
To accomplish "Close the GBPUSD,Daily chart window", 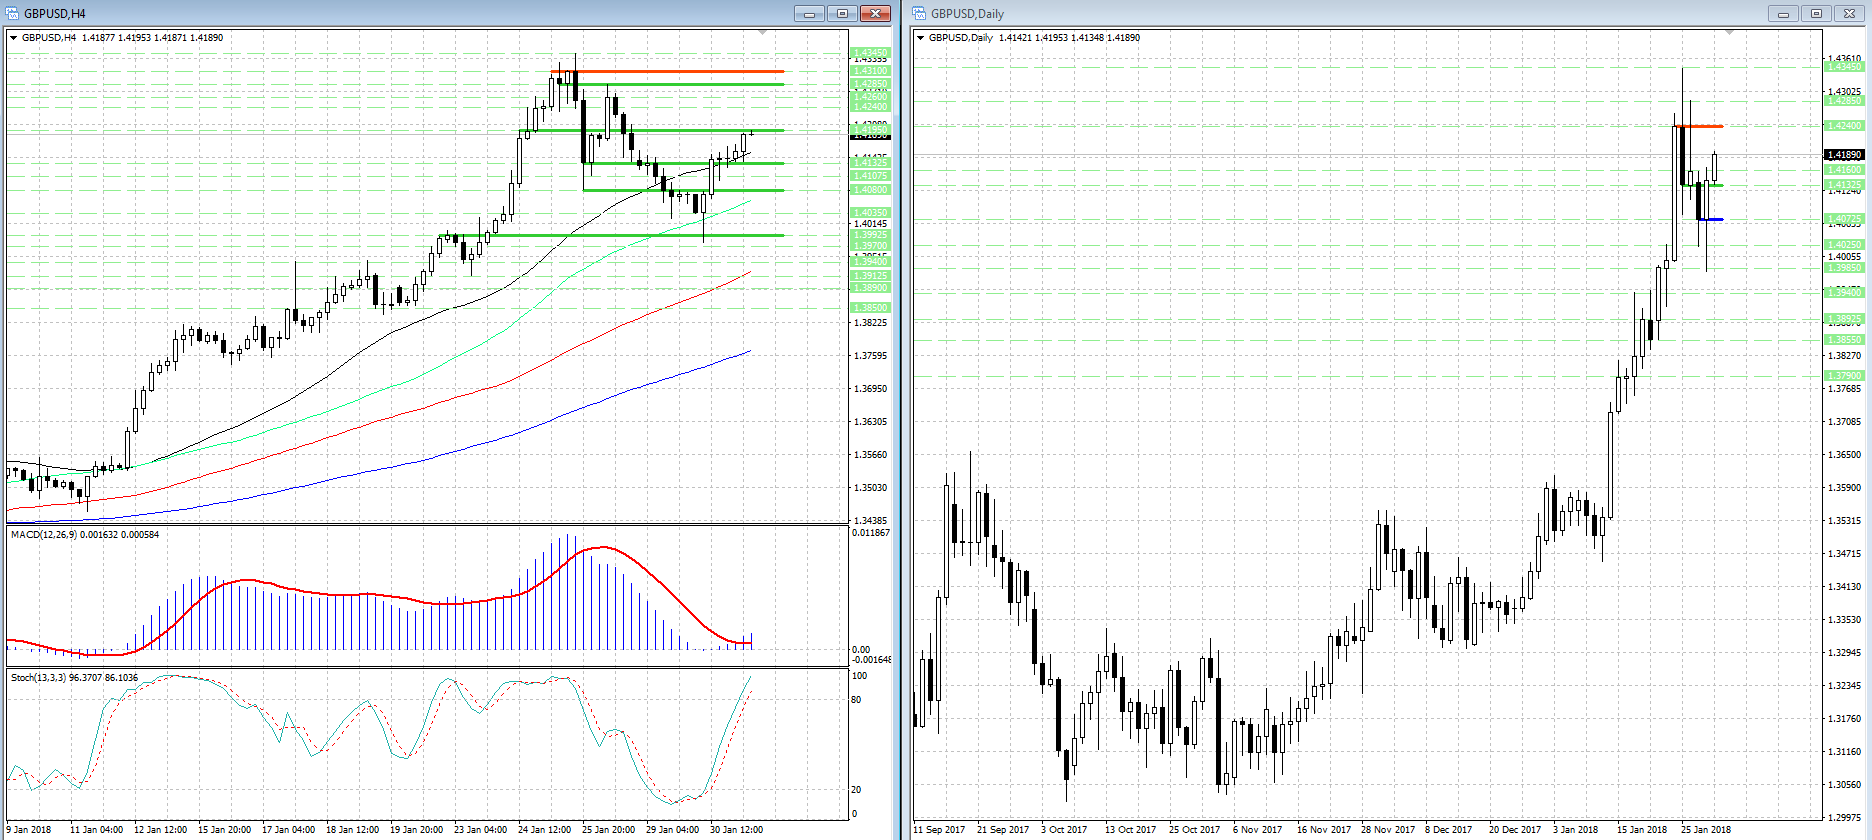I will pos(1849,13).
